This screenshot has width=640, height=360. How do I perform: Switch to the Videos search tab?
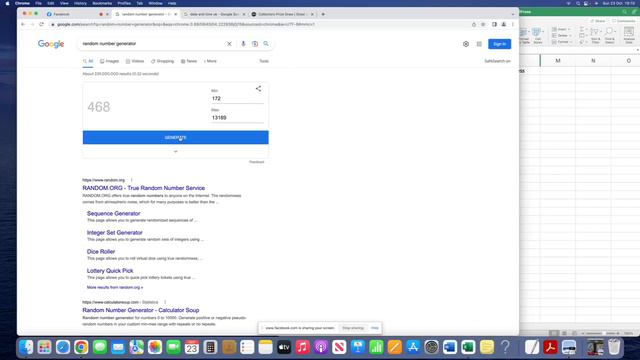click(135, 61)
